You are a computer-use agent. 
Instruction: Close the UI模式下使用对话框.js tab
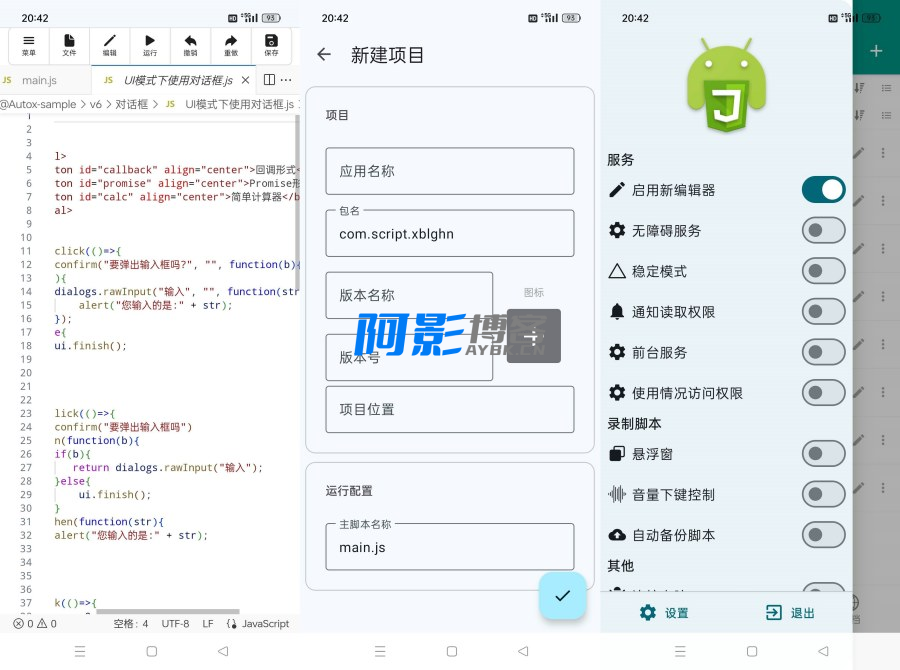point(246,80)
